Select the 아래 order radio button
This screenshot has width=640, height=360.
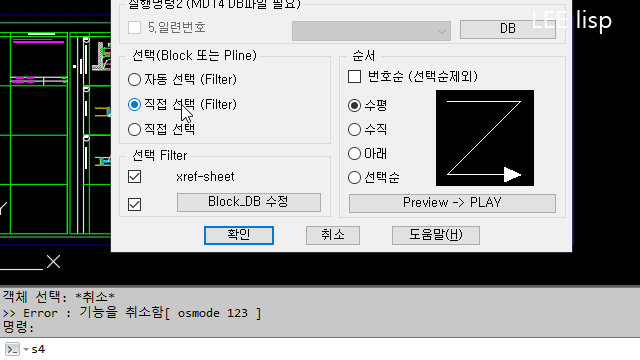click(354, 153)
